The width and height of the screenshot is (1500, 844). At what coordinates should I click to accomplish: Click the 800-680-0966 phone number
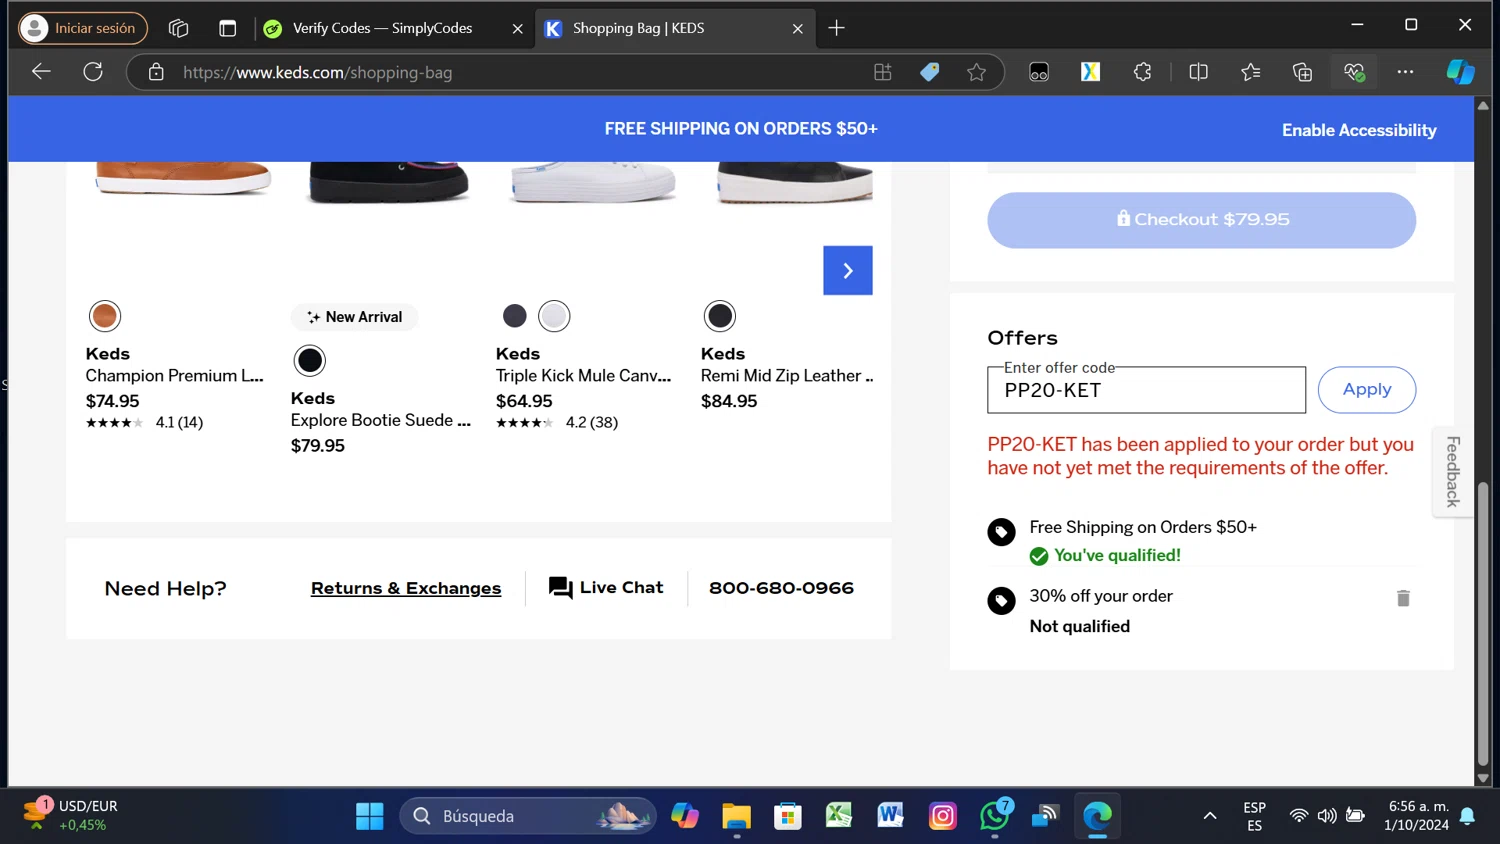pos(781,588)
